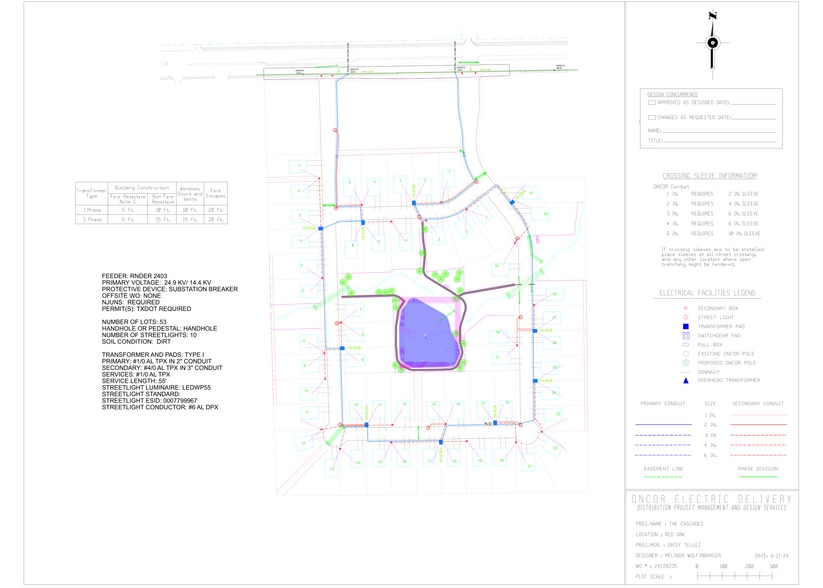Image resolution: width=823 pixels, height=588 pixels.
Task: Click the Pull Box legend symbol
Action: point(685,344)
